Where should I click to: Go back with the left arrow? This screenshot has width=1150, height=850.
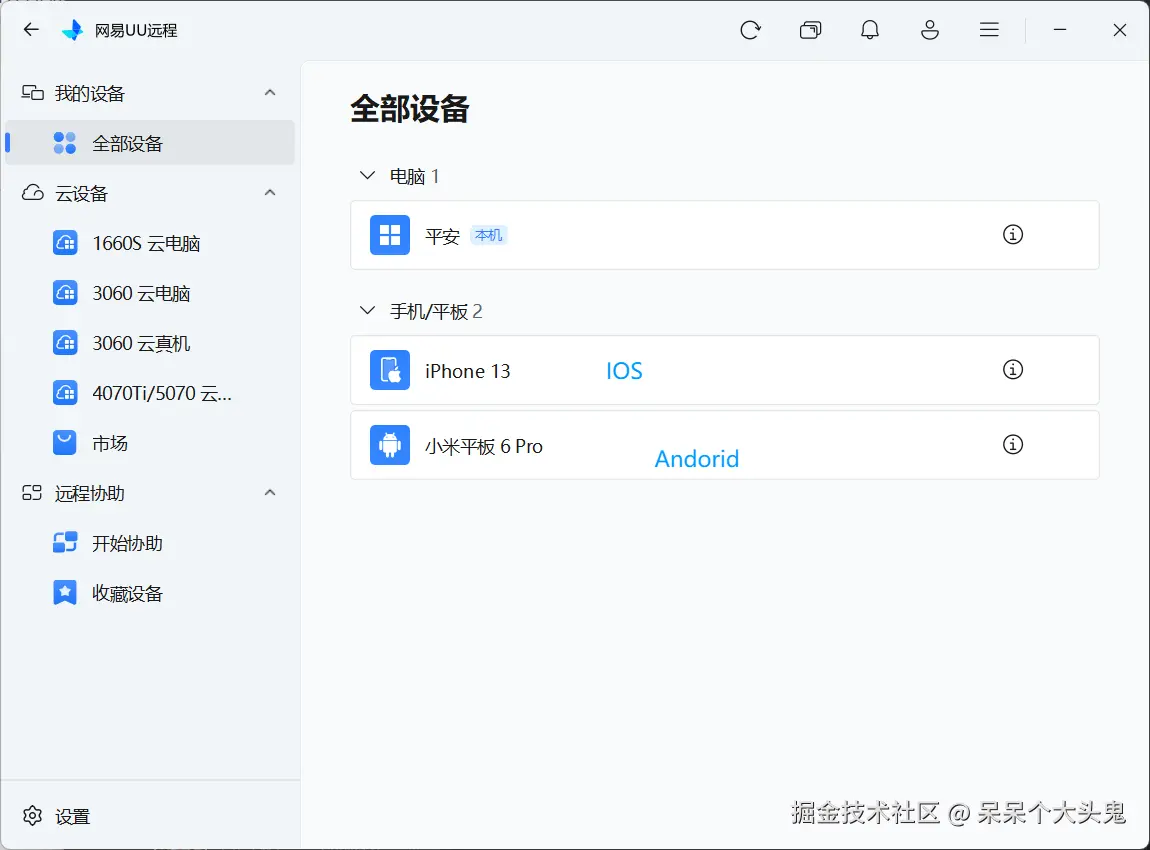(31, 30)
